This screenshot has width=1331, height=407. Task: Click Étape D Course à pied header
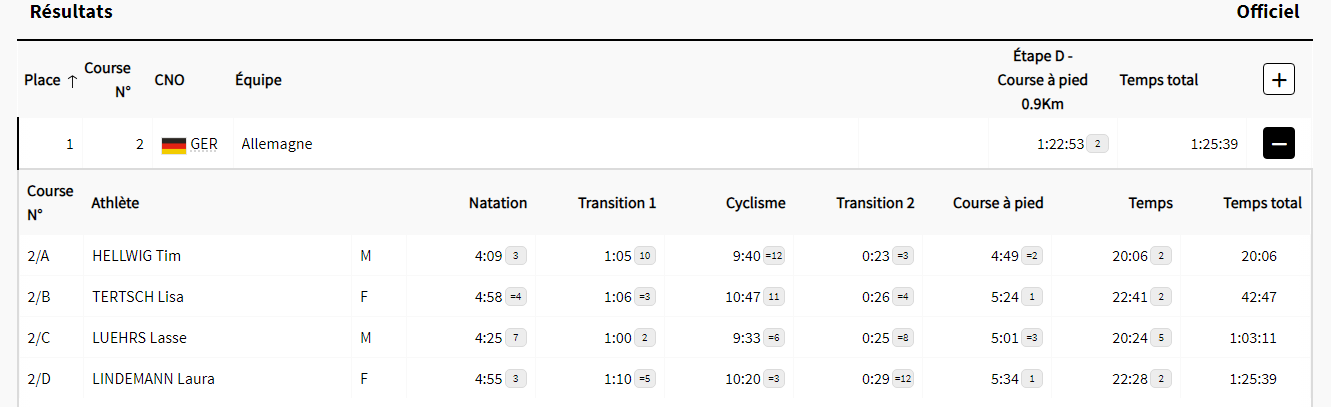point(1042,80)
